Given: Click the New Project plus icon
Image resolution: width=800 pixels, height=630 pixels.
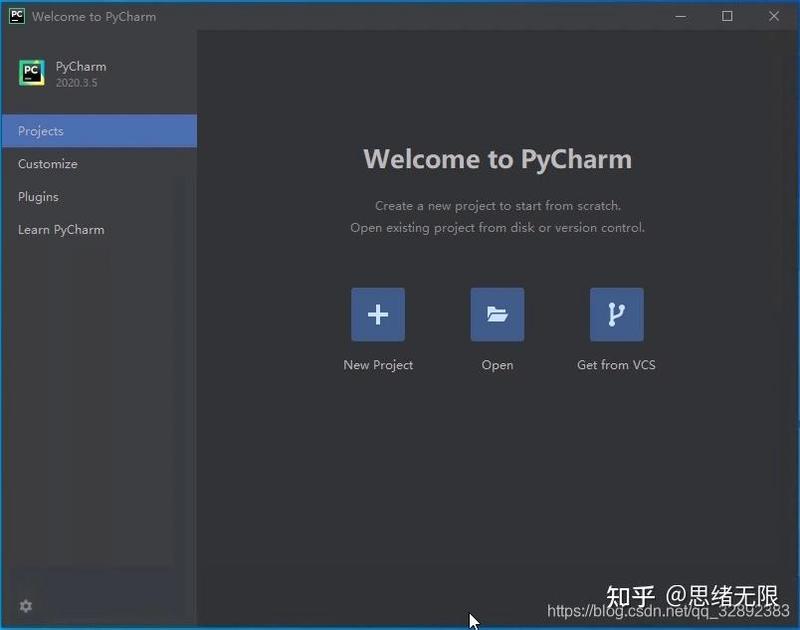Looking at the screenshot, I should pos(378,314).
